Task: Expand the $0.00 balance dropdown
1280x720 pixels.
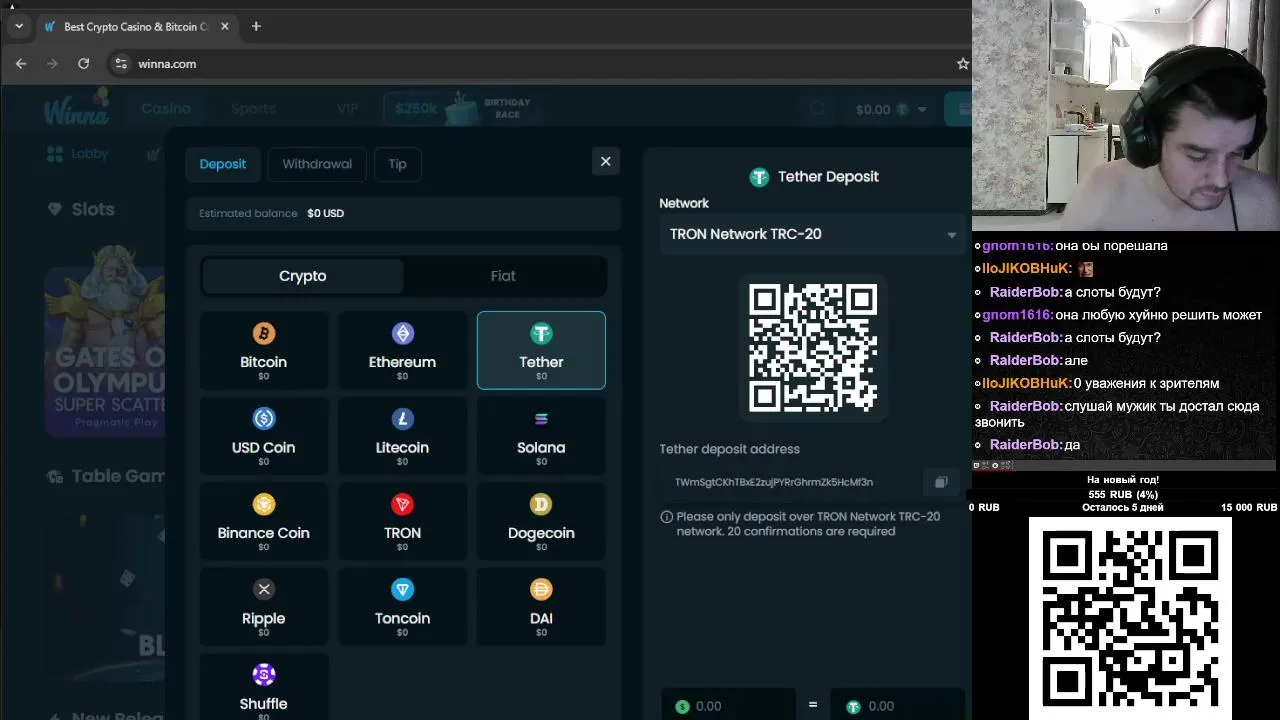Action: pos(891,109)
